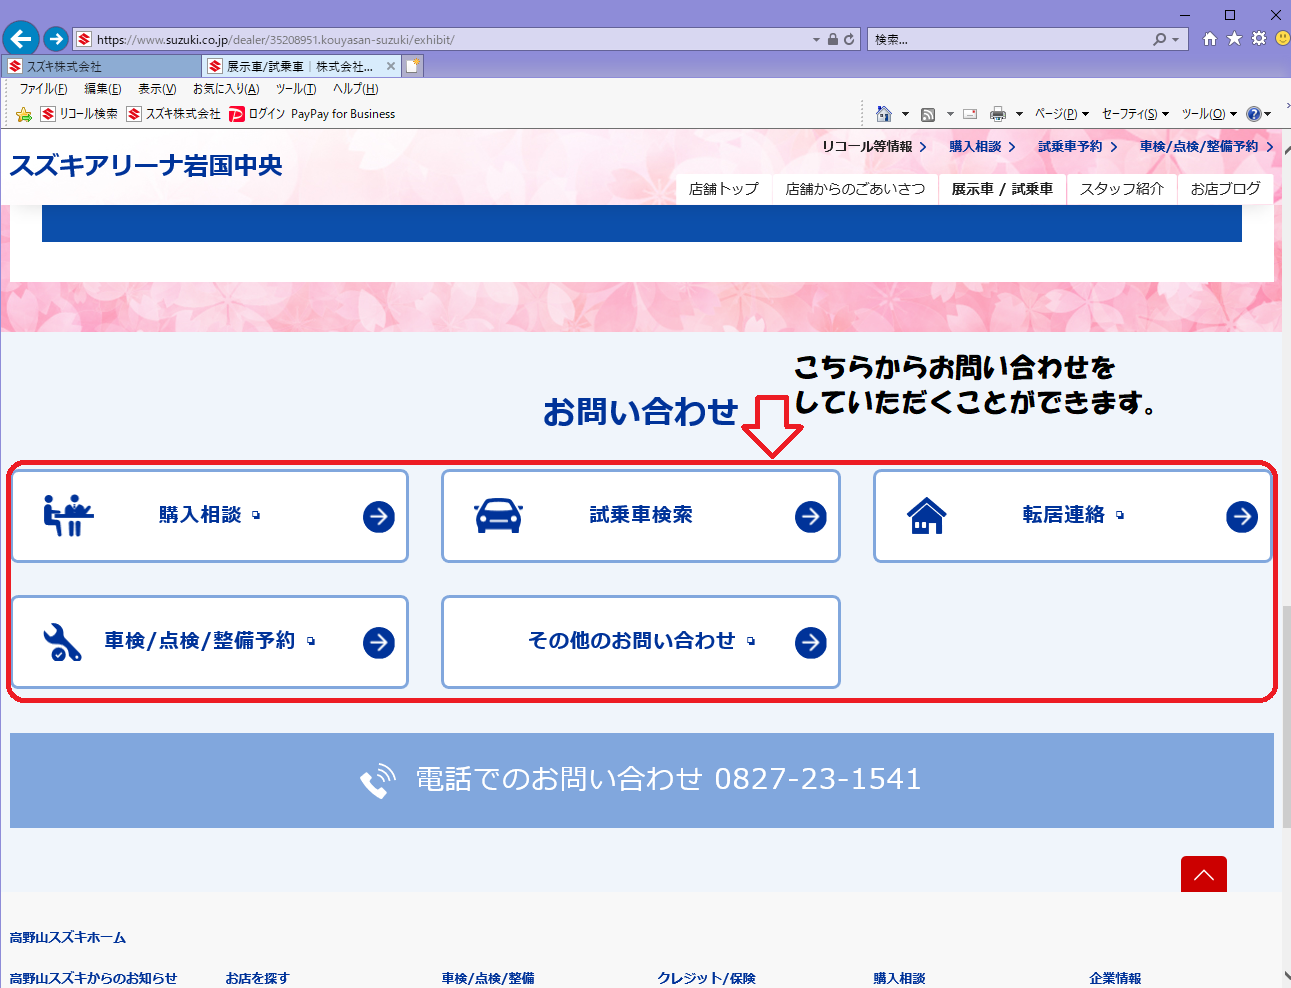Open the ページ(P) dropdown menu
The width and height of the screenshot is (1291, 988).
point(1061,114)
